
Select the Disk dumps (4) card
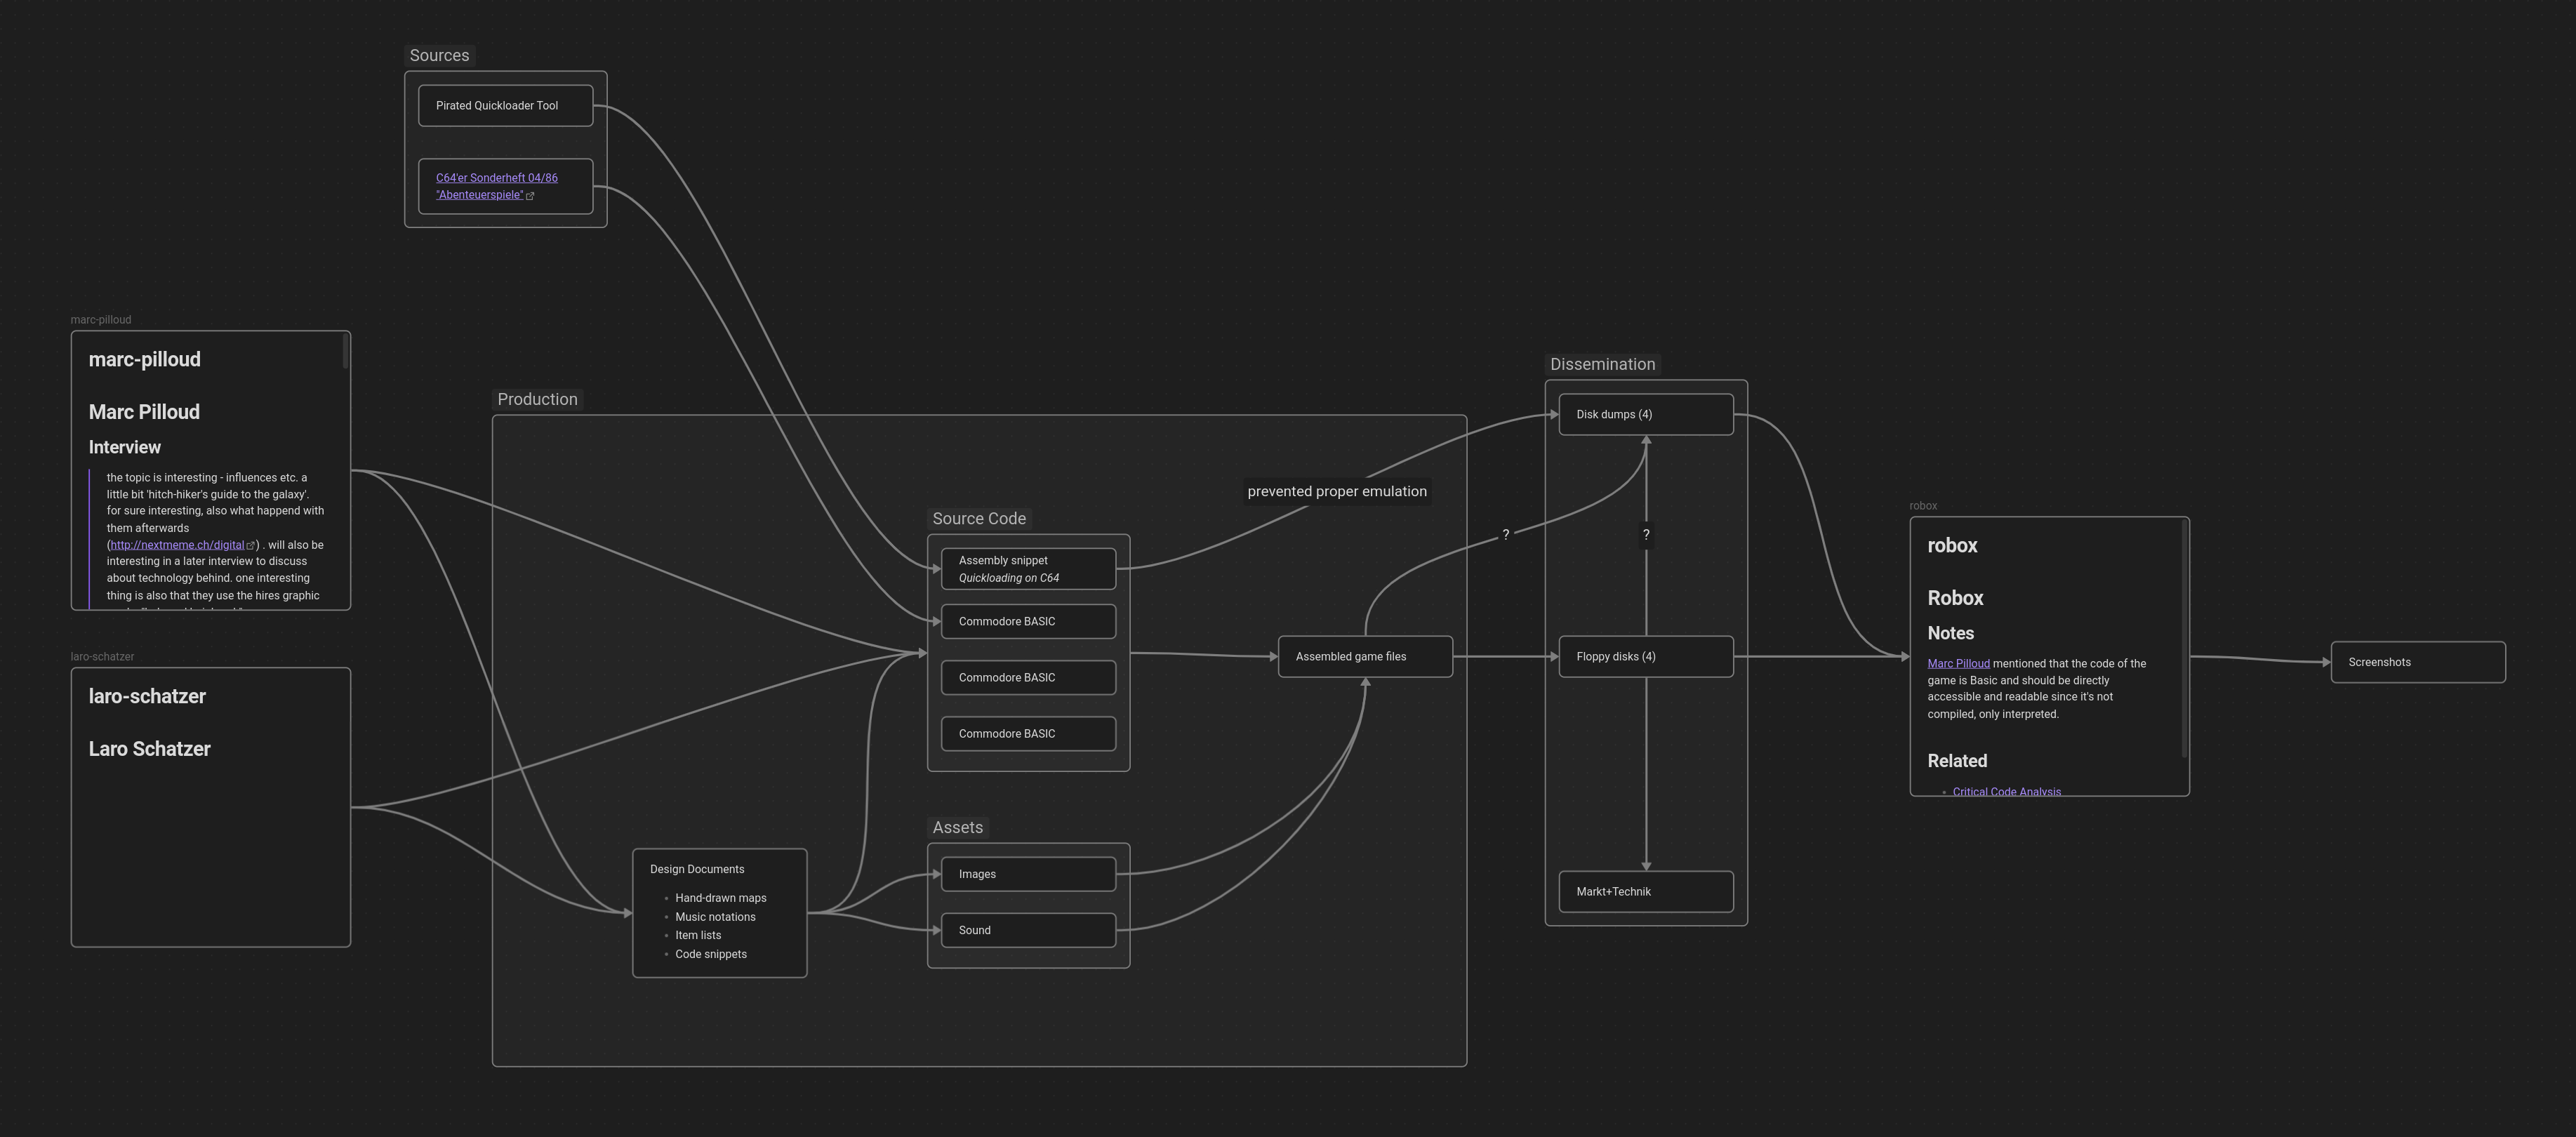pos(1646,415)
